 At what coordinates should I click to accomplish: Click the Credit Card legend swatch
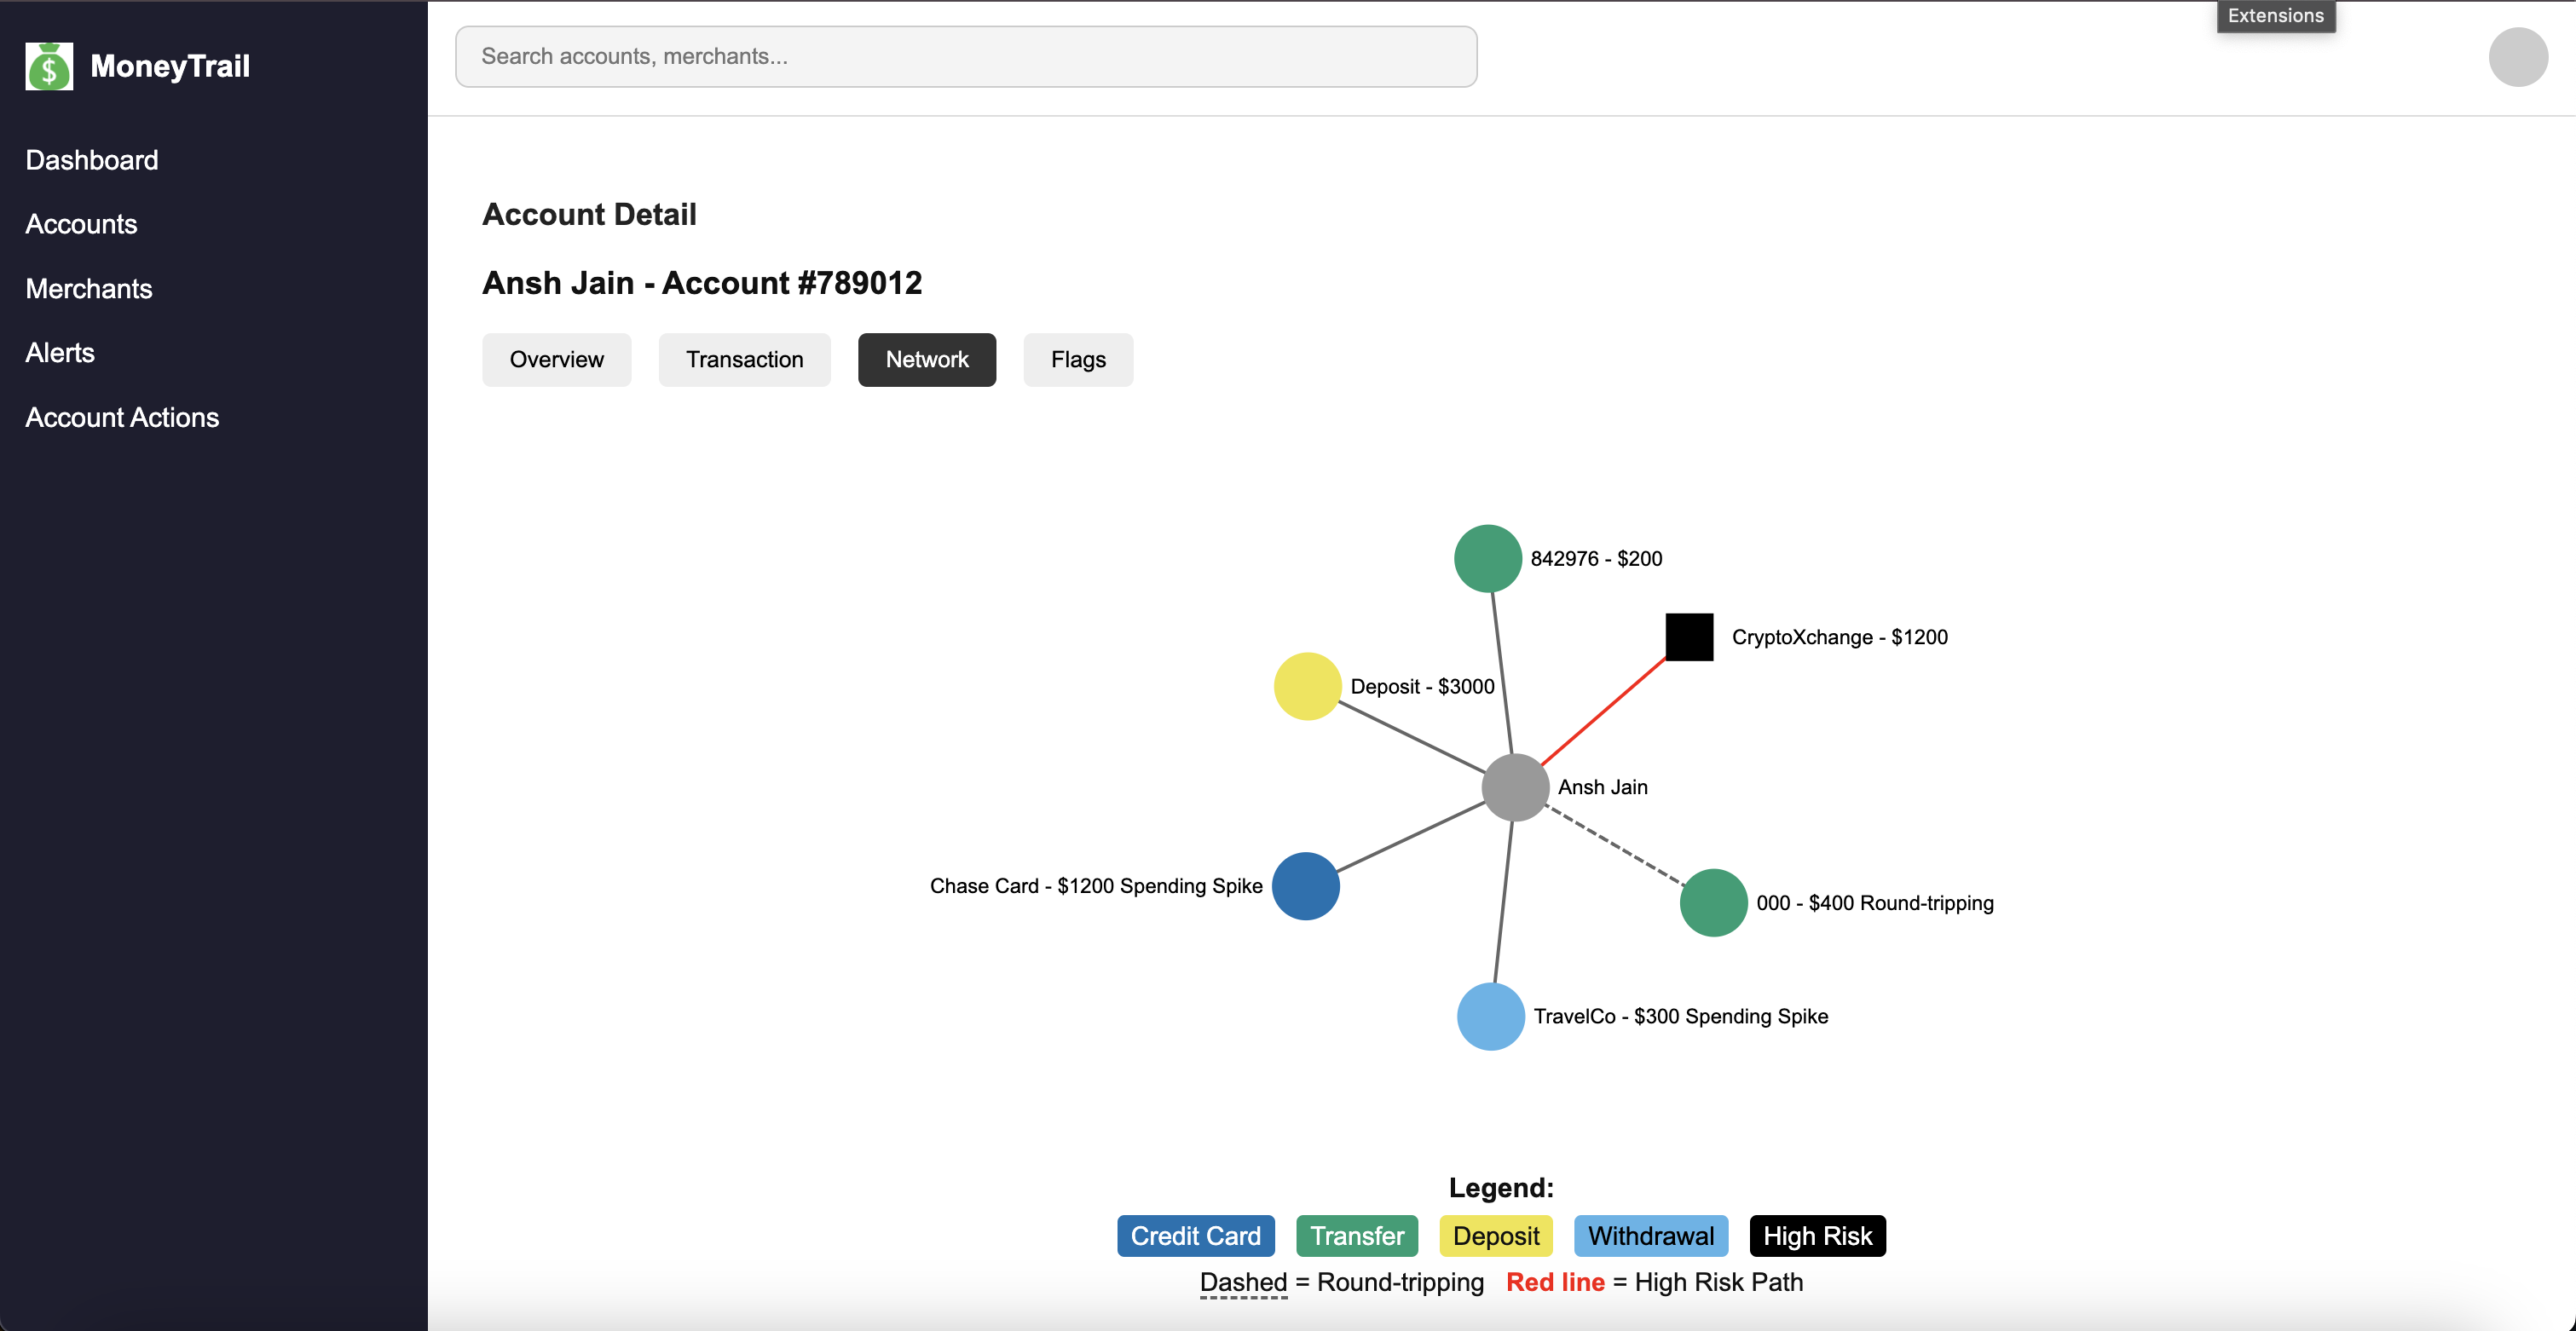point(1195,1236)
